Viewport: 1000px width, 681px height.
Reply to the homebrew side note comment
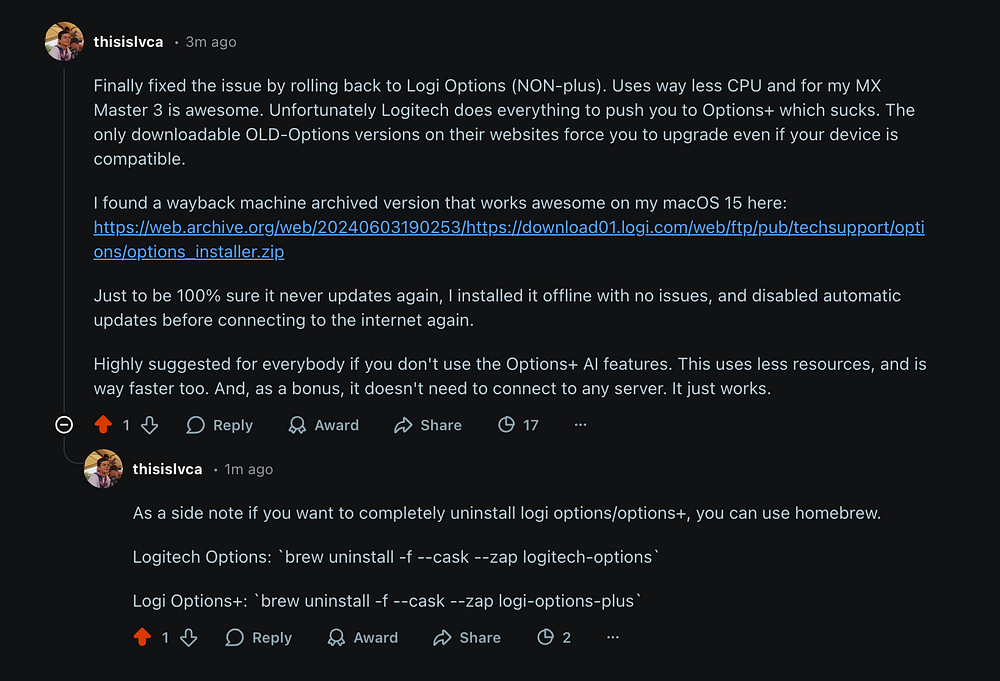pyautogui.click(x=258, y=637)
